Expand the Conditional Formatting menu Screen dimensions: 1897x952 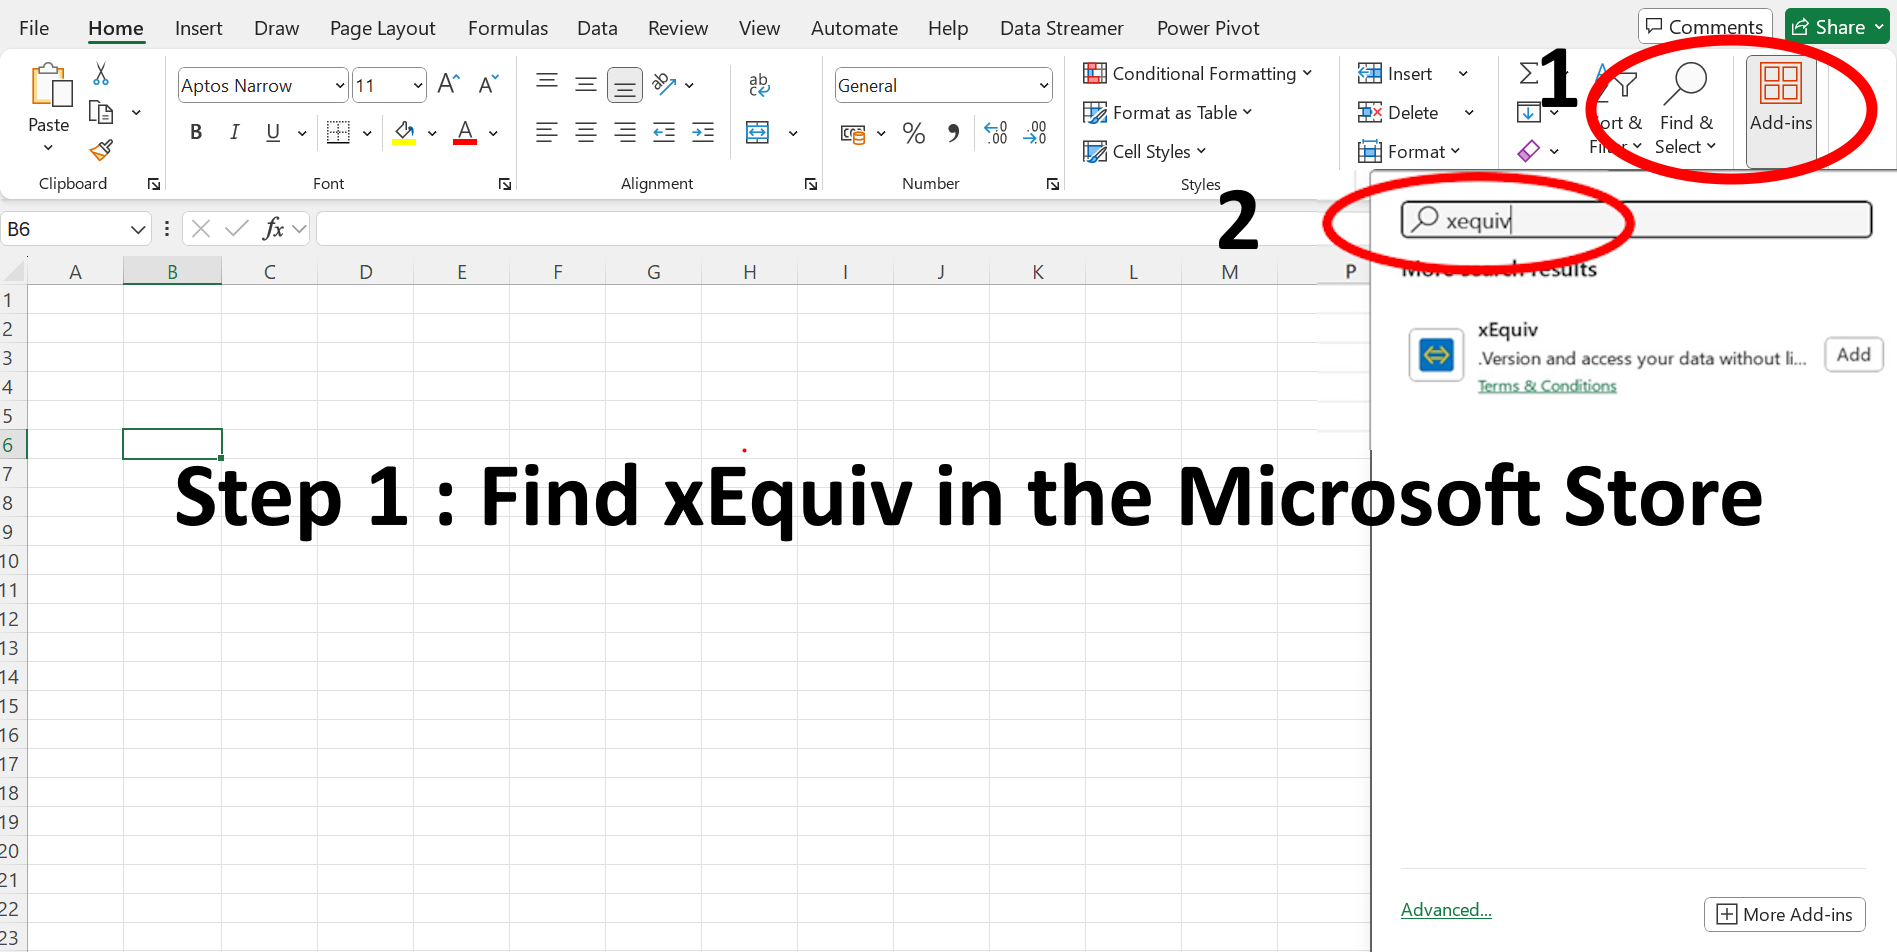[1197, 74]
